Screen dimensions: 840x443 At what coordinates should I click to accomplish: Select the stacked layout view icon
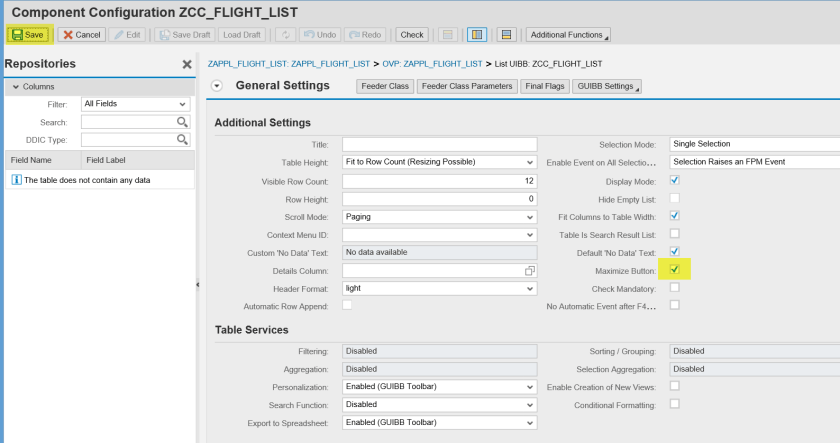click(x=507, y=34)
